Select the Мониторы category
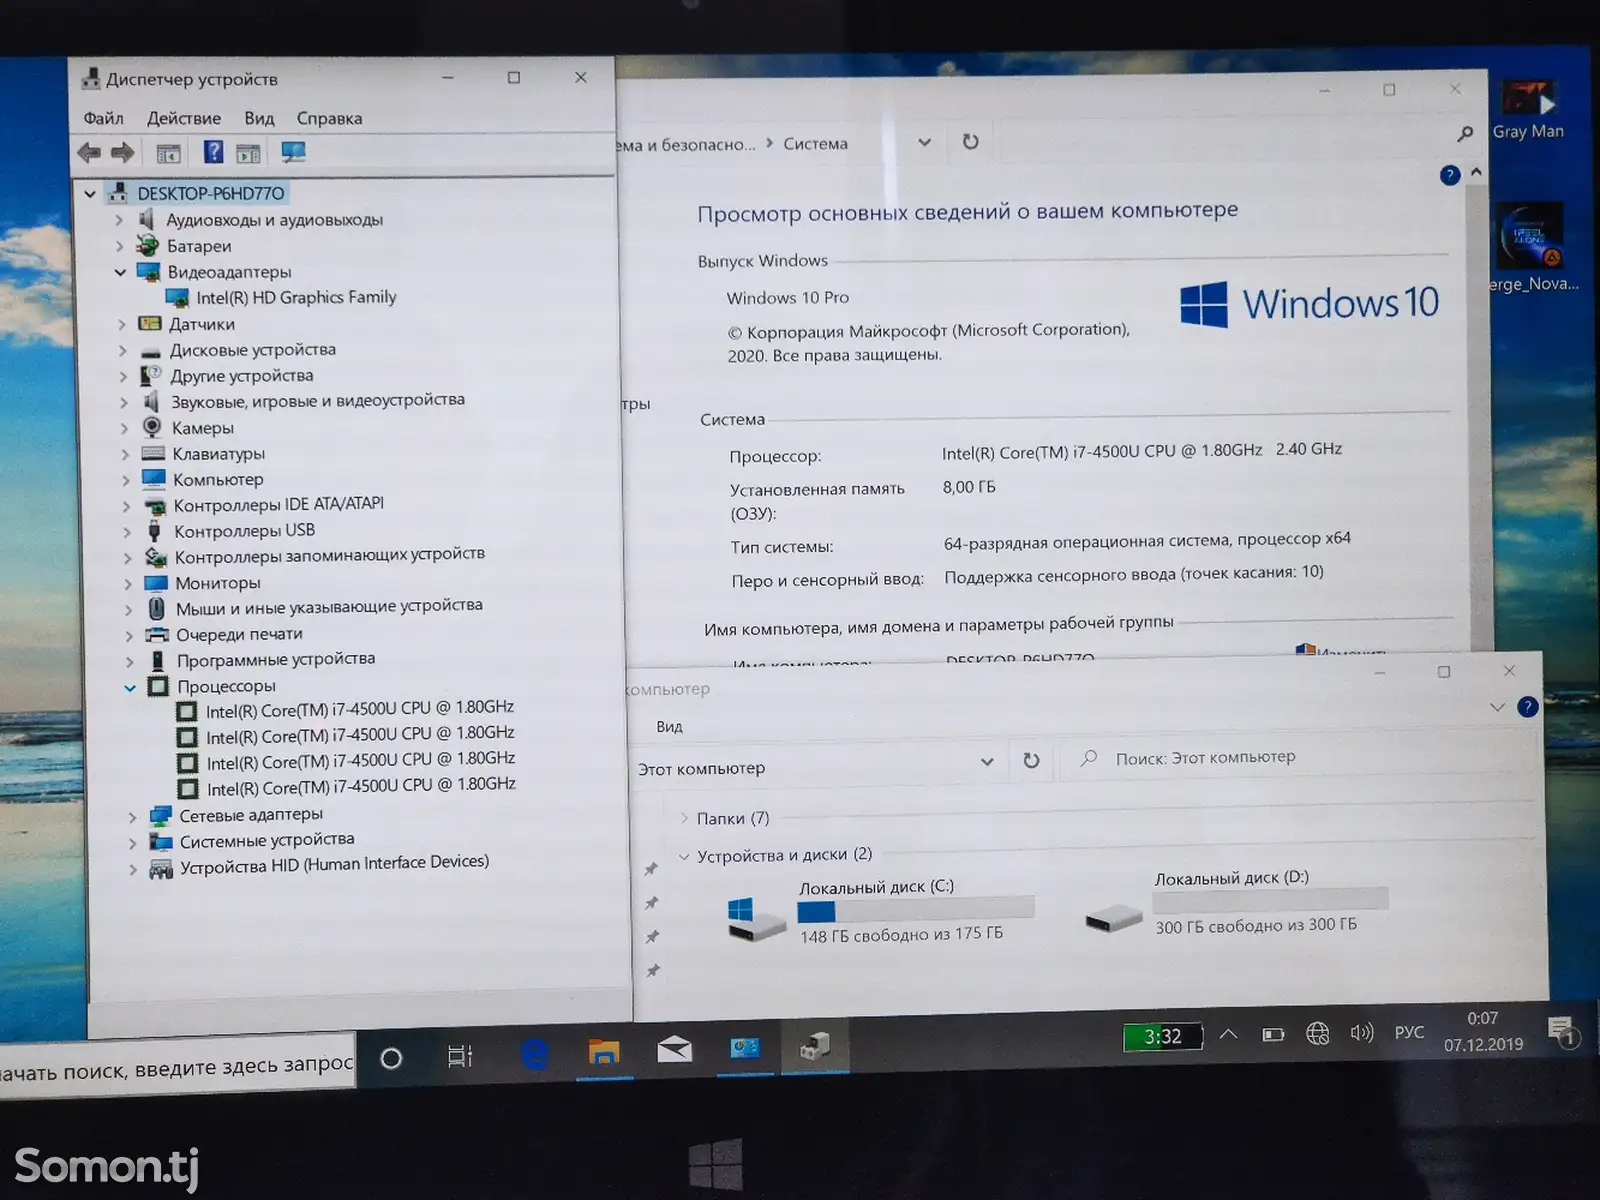This screenshot has height=1200, width=1600. click(217, 583)
